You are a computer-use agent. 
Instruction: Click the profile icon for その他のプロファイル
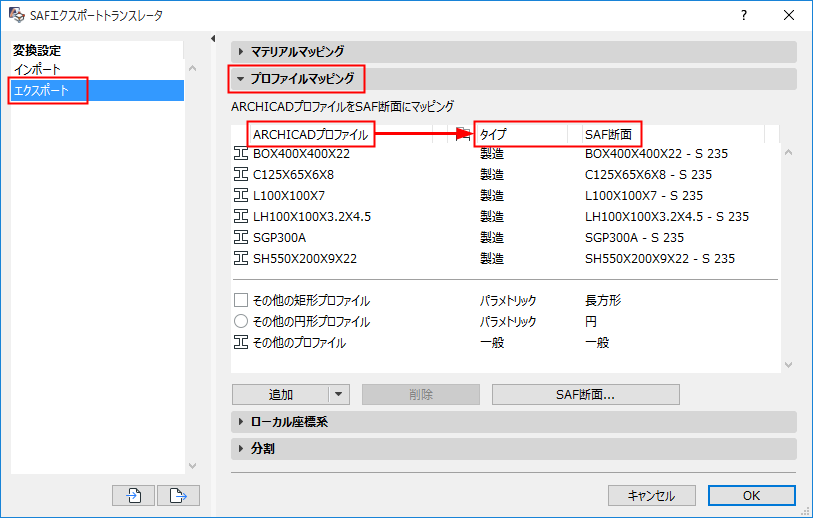pos(241,342)
